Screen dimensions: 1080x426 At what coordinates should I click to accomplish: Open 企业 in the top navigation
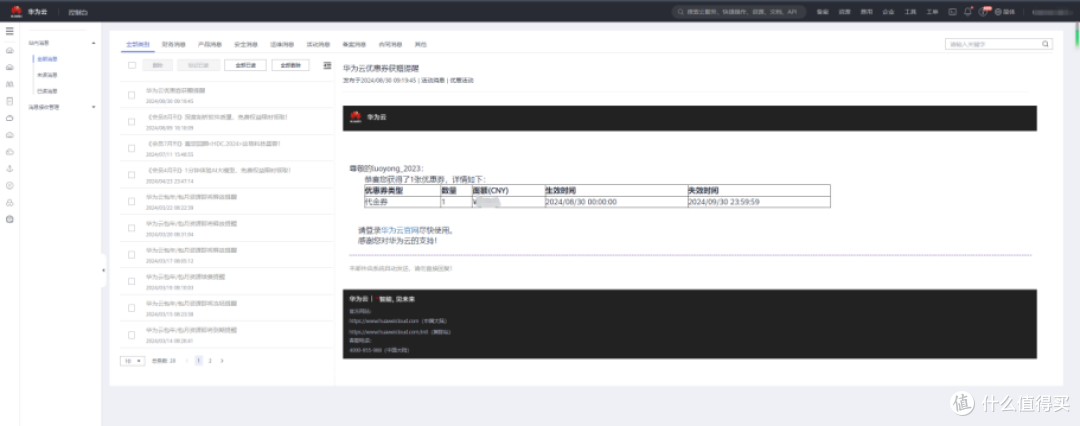pyautogui.click(x=889, y=12)
